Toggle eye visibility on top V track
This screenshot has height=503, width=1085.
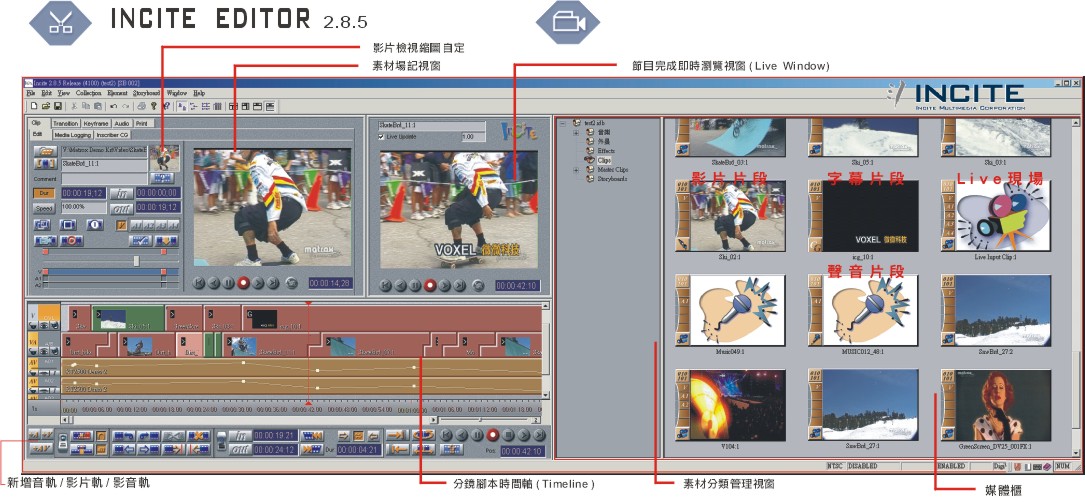point(44,325)
